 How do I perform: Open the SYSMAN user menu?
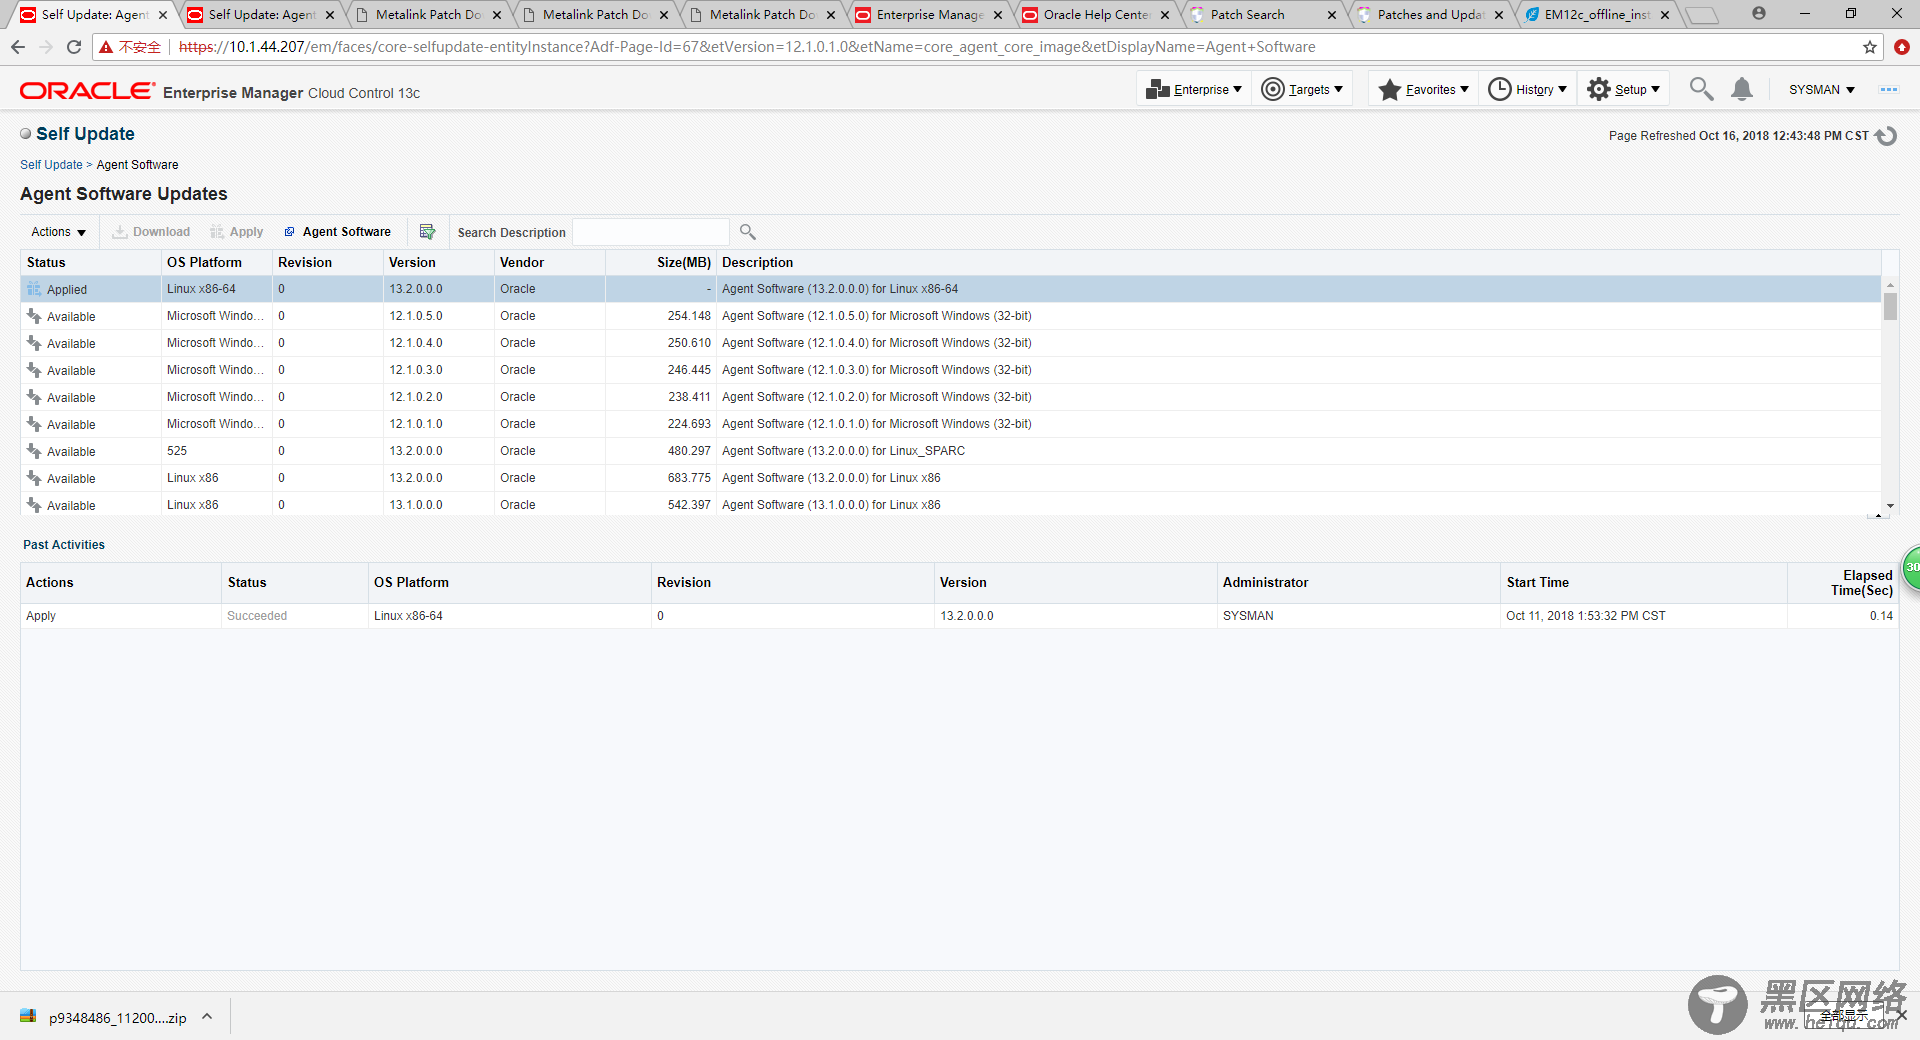click(1821, 90)
